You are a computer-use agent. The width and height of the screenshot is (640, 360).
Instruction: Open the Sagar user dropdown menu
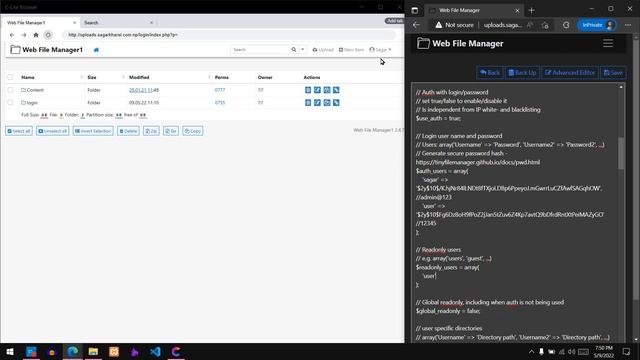tap(380, 50)
